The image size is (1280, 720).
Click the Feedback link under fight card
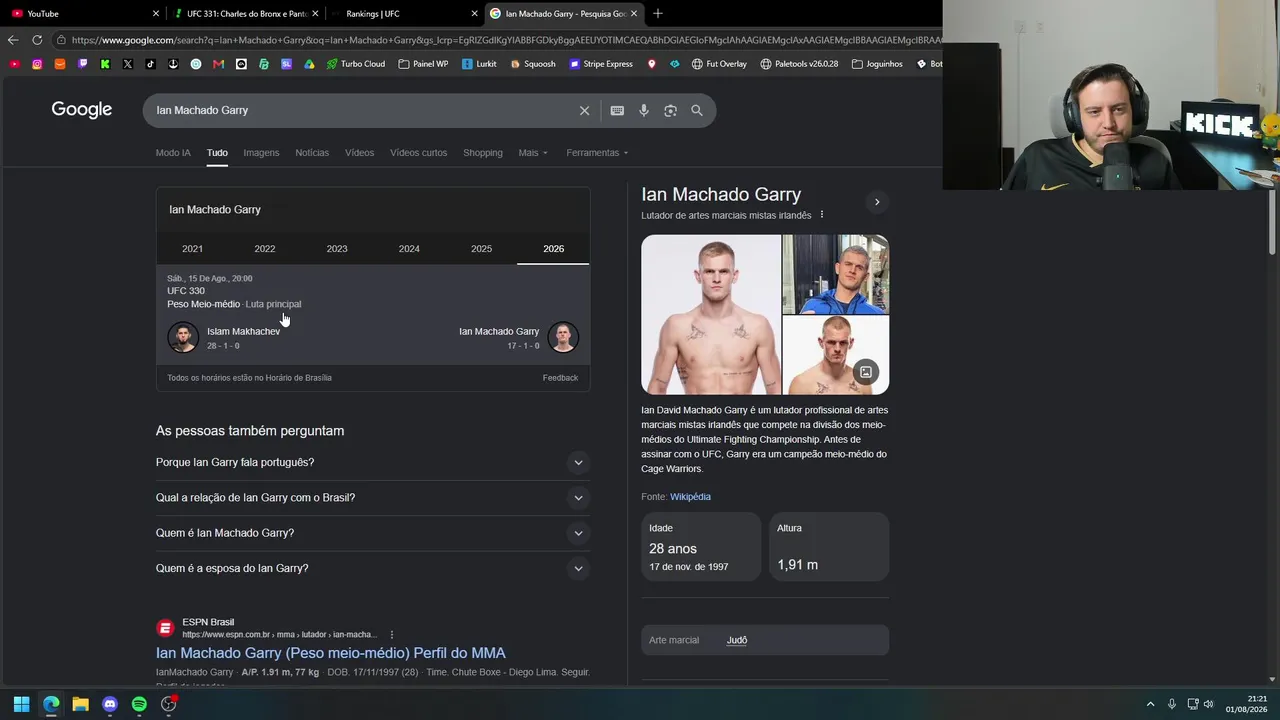pyautogui.click(x=560, y=378)
